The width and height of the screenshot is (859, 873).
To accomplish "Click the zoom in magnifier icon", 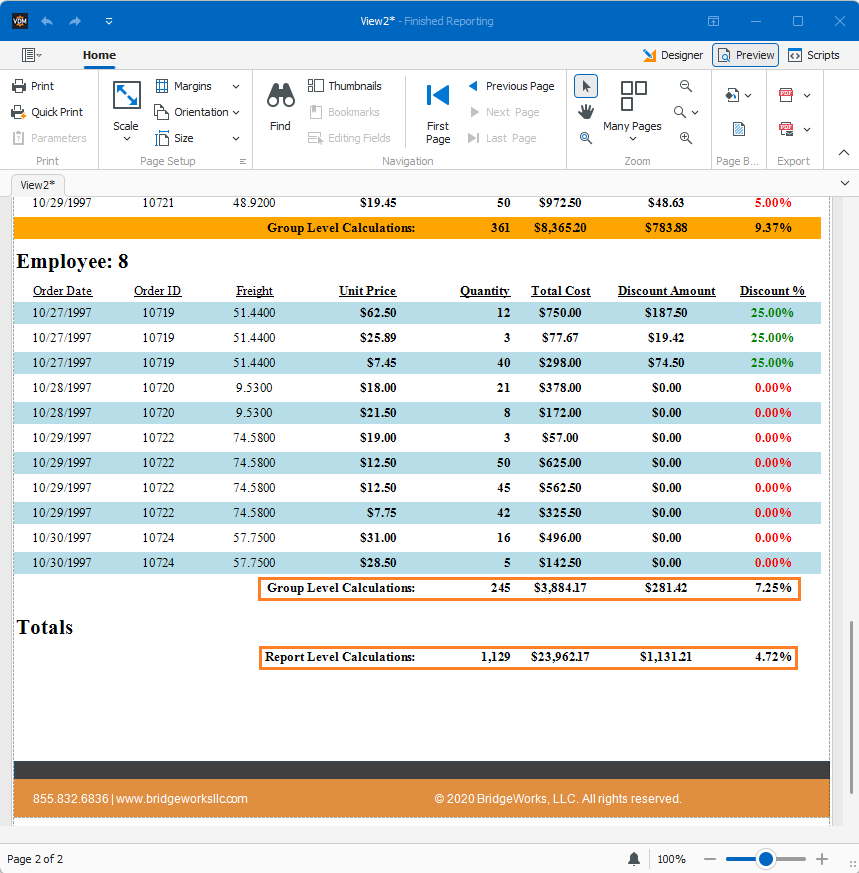I will click(x=686, y=138).
